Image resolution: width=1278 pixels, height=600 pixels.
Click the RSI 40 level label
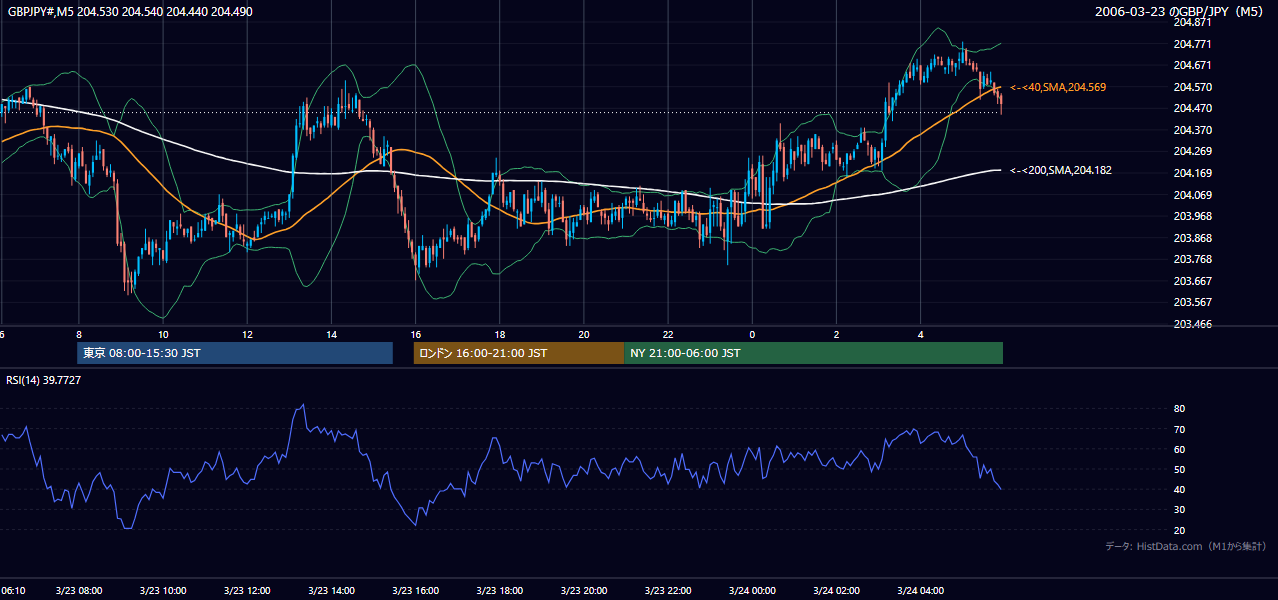1179,490
